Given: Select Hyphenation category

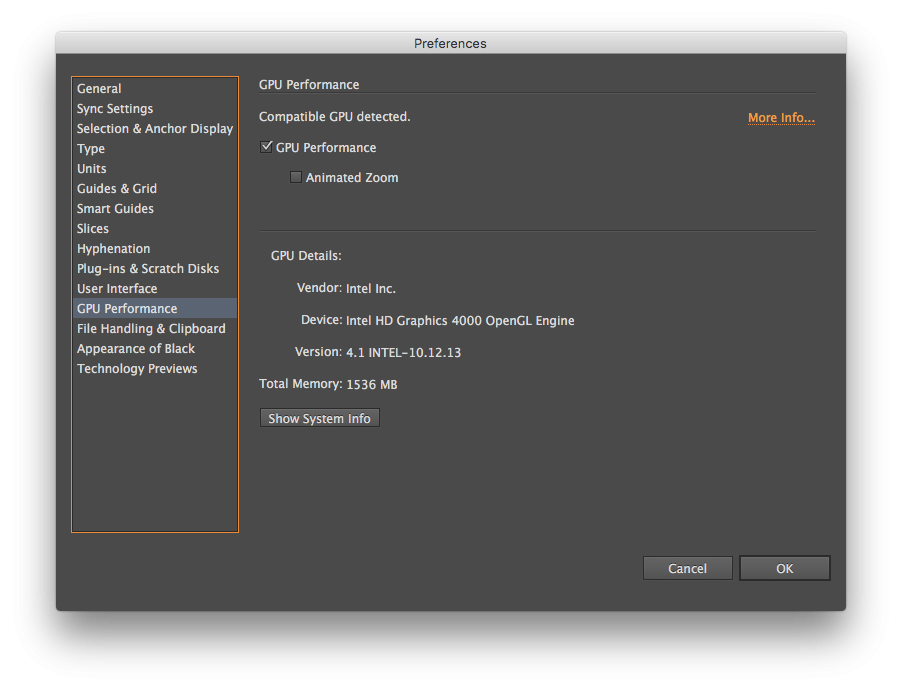Looking at the screenshot, I should 155,249.
